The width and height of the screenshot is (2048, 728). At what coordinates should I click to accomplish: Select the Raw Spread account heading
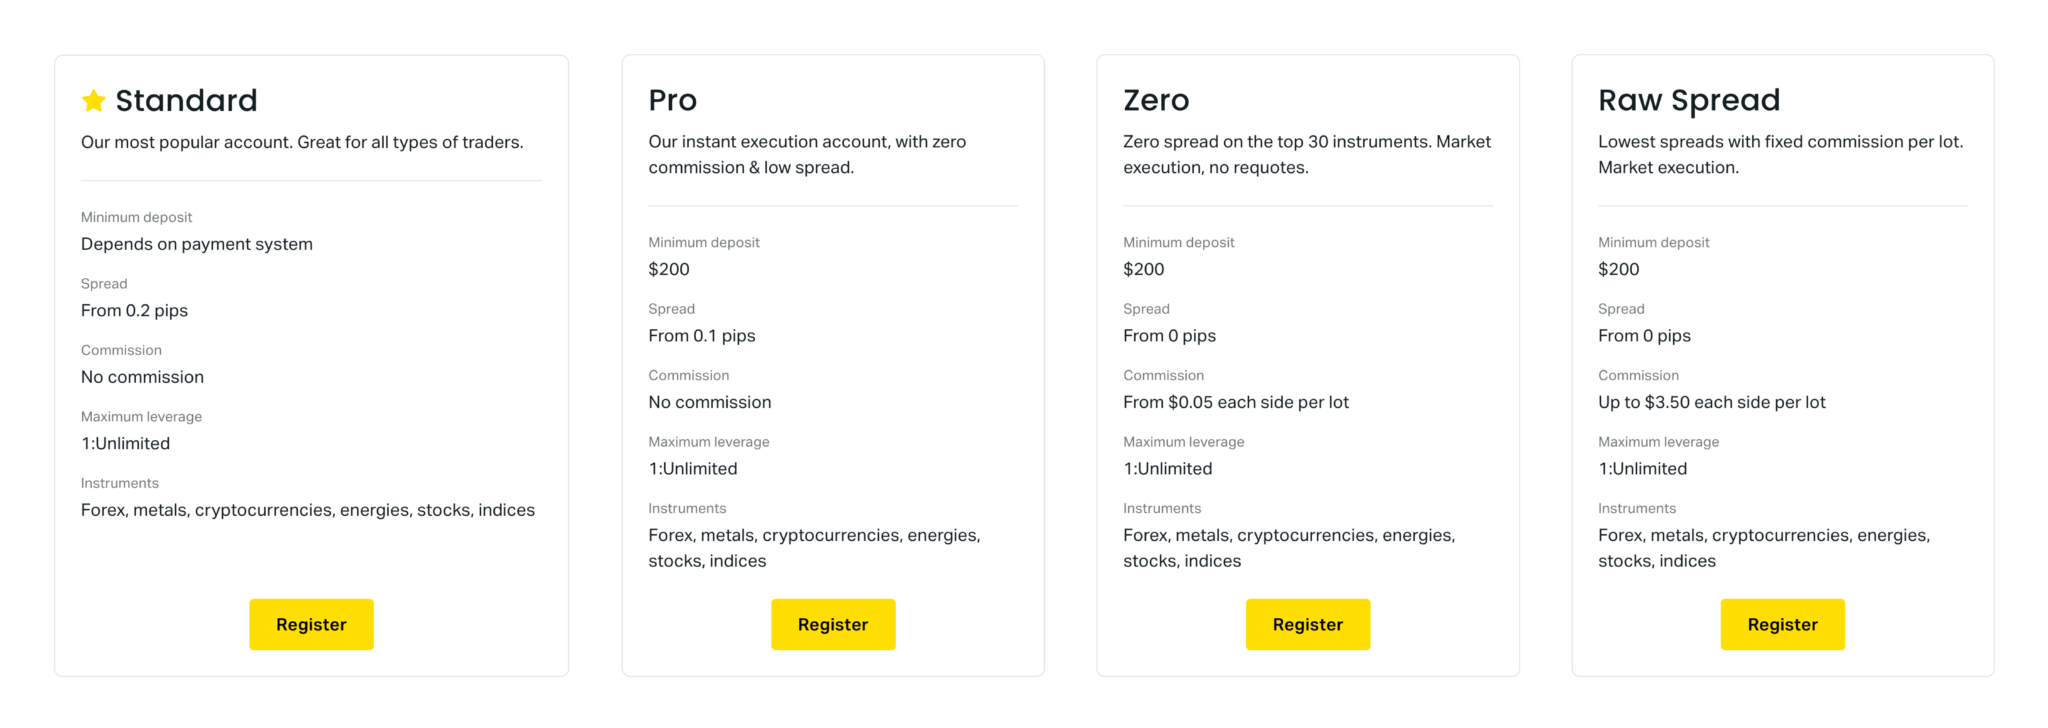coord(1689,100)
